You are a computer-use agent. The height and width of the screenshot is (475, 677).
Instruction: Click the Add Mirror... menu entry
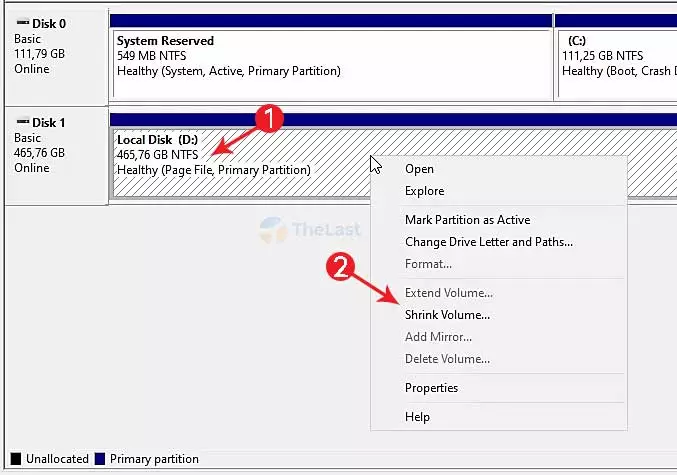pos(438,337)
